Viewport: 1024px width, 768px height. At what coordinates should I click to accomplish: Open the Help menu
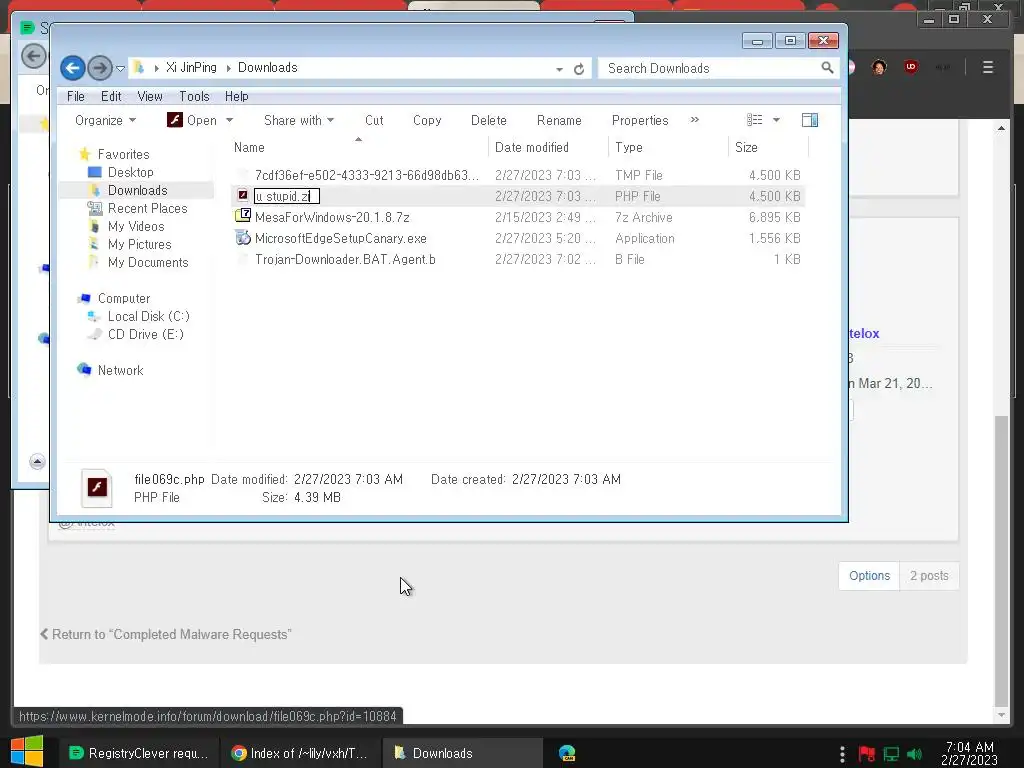click(x=236, y=96)
